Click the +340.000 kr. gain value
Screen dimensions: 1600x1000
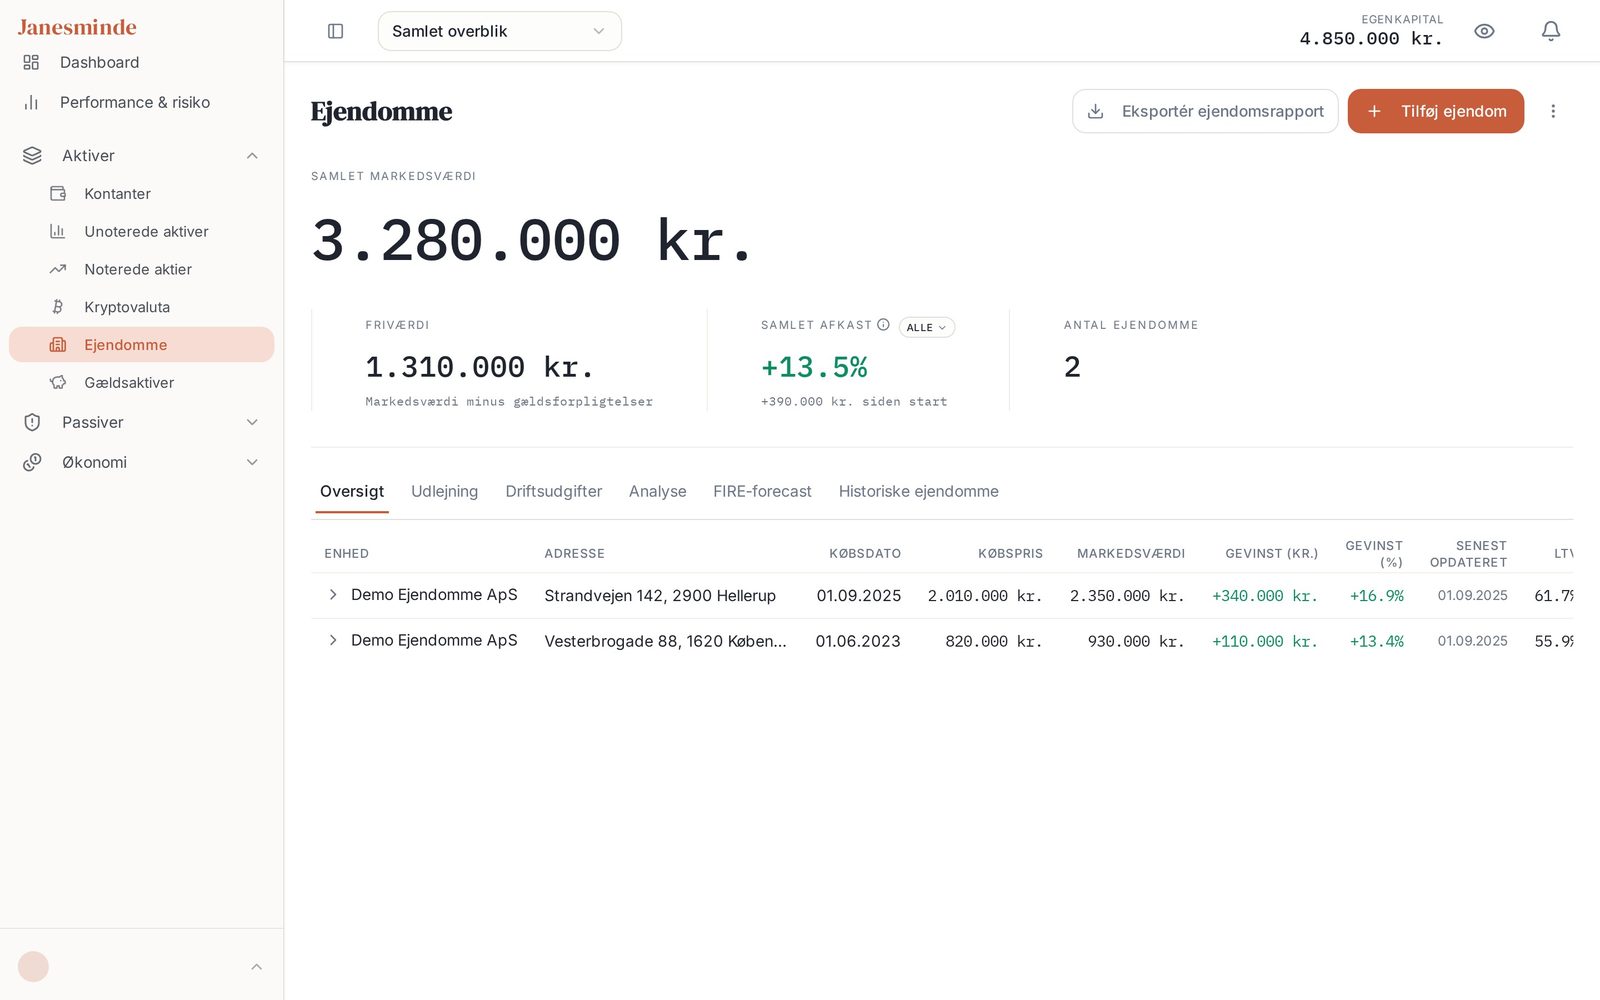pos(1264,595)
